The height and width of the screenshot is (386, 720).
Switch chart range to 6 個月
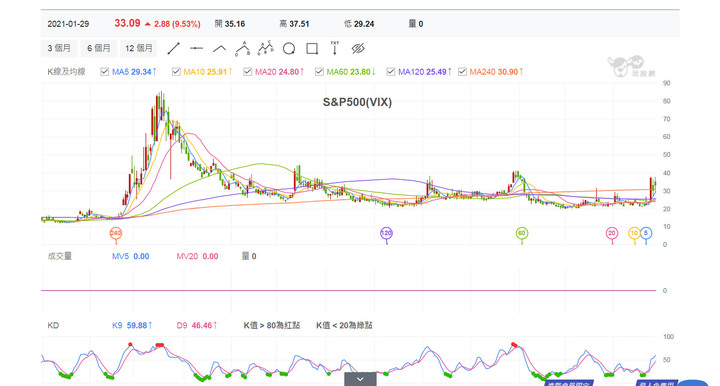point(99,48)
